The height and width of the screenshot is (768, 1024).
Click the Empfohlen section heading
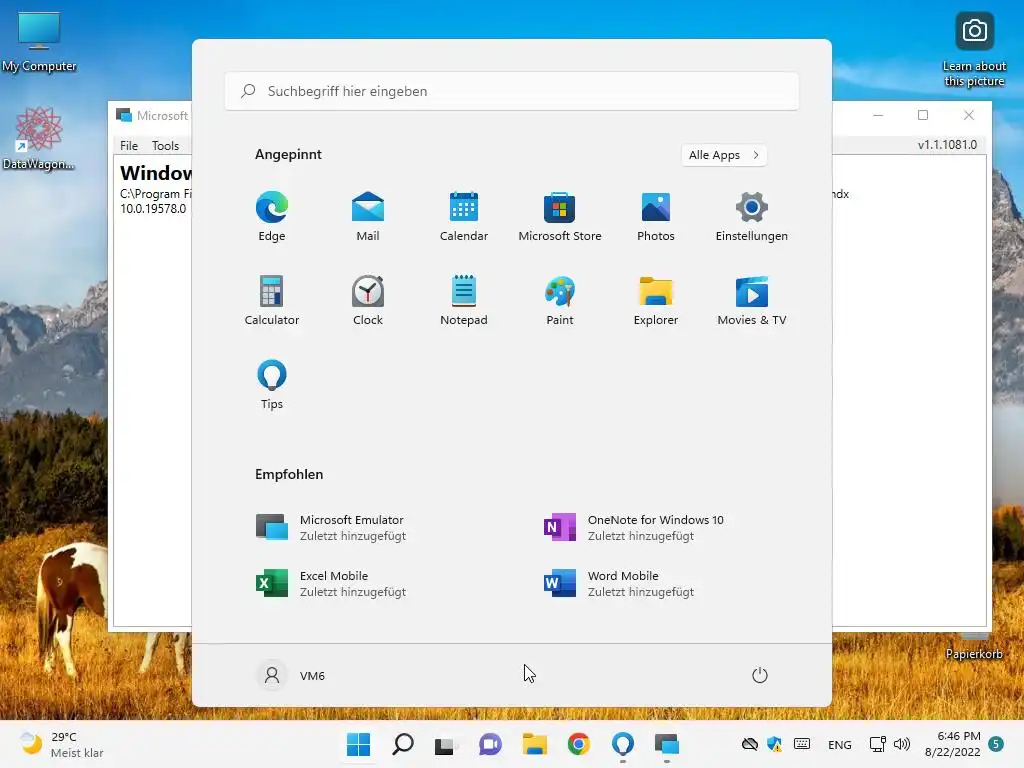click(x=289, y=475)
